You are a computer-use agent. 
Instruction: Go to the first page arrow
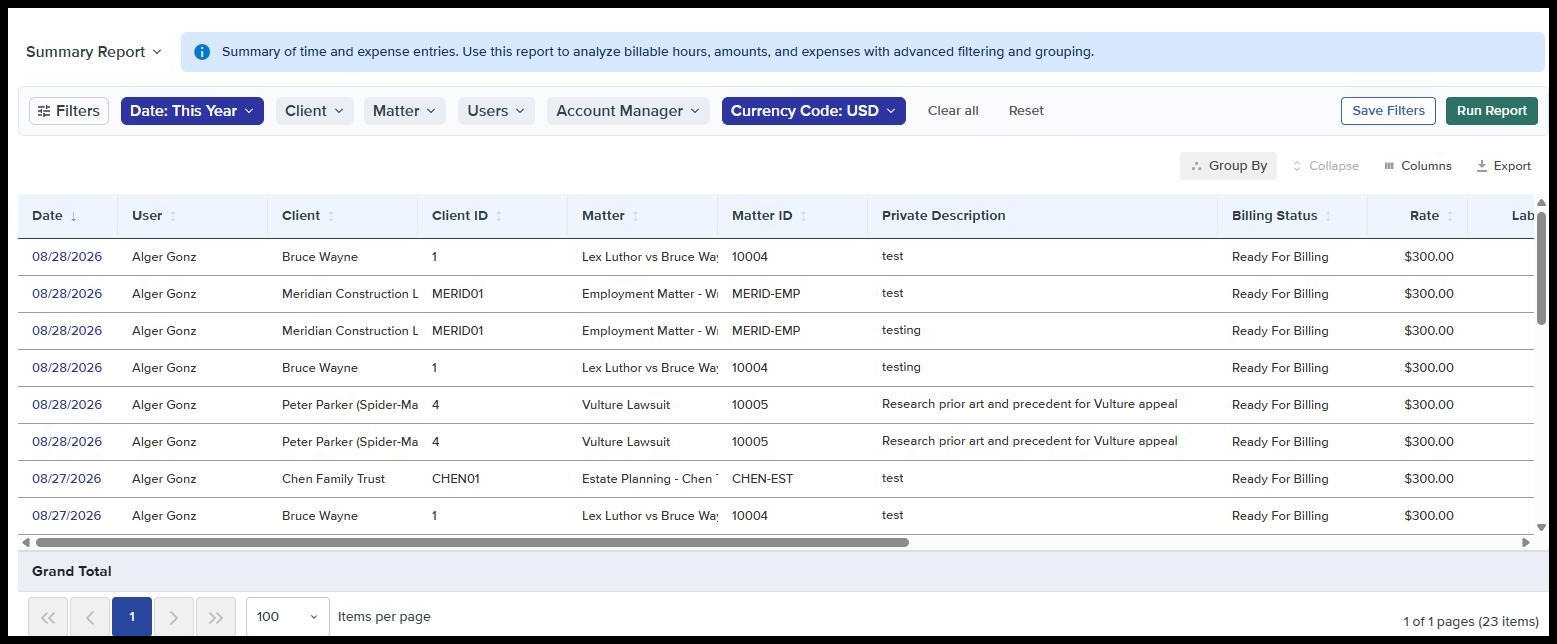(48, 617)
